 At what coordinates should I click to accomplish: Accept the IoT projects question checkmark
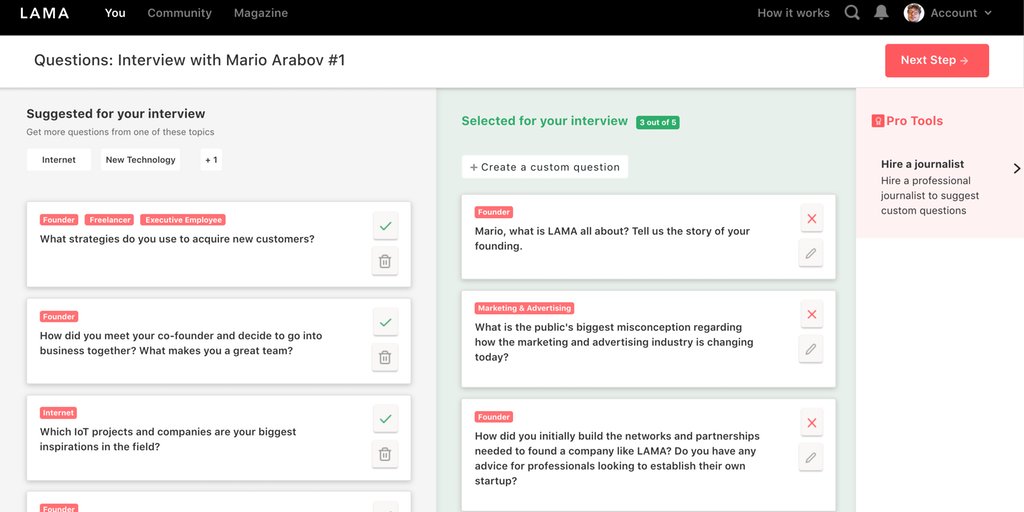[385, 419]
